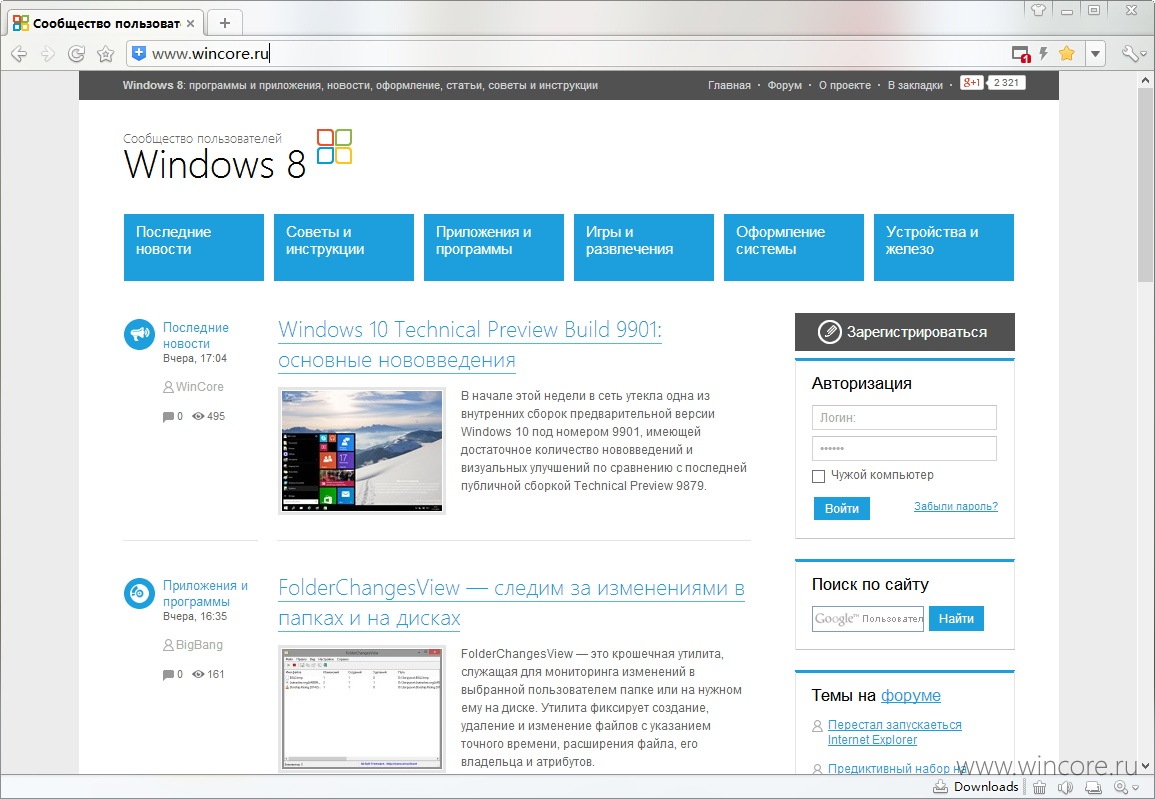Image resolution: width=1155 pixels, height=799 pixels.
Task: Expand the address bar history dropdown arrow
Action: point(1095,53)
